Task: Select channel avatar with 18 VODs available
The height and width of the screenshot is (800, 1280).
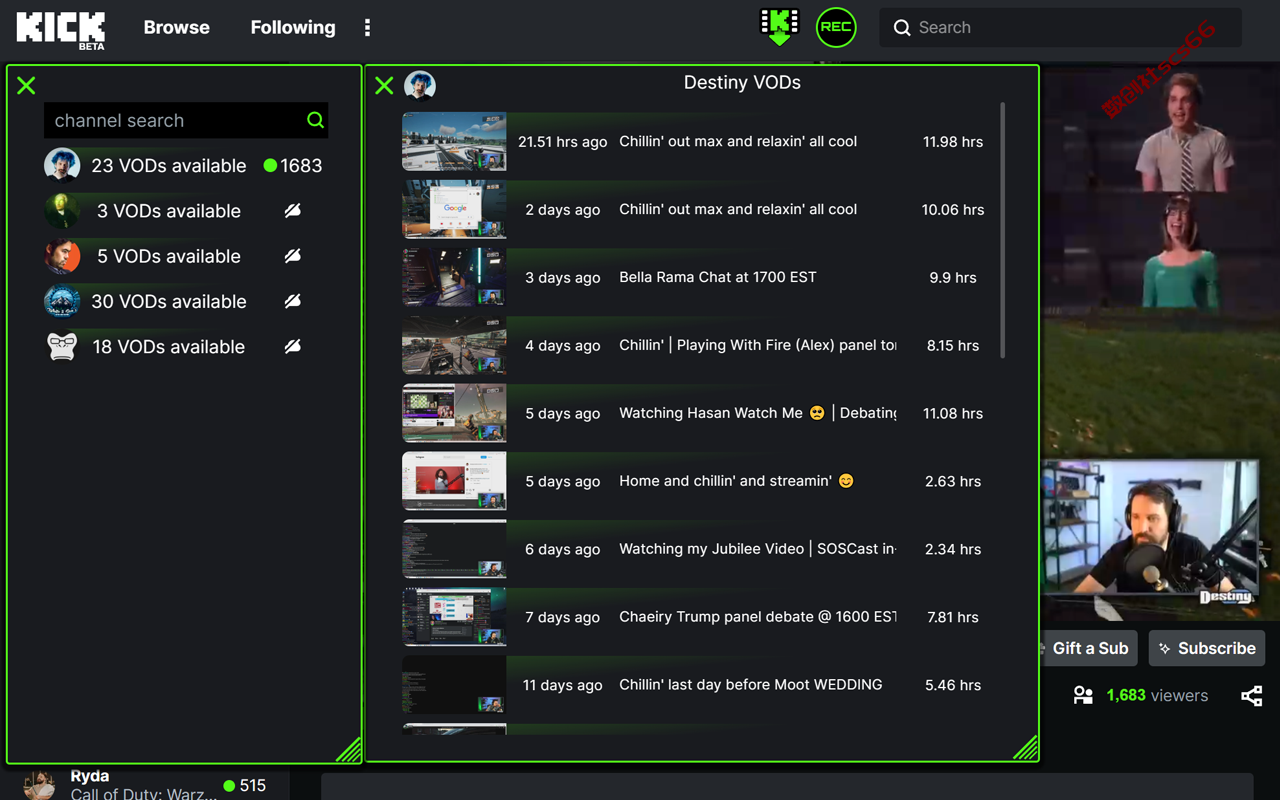Action: click(x=62, y=346)
